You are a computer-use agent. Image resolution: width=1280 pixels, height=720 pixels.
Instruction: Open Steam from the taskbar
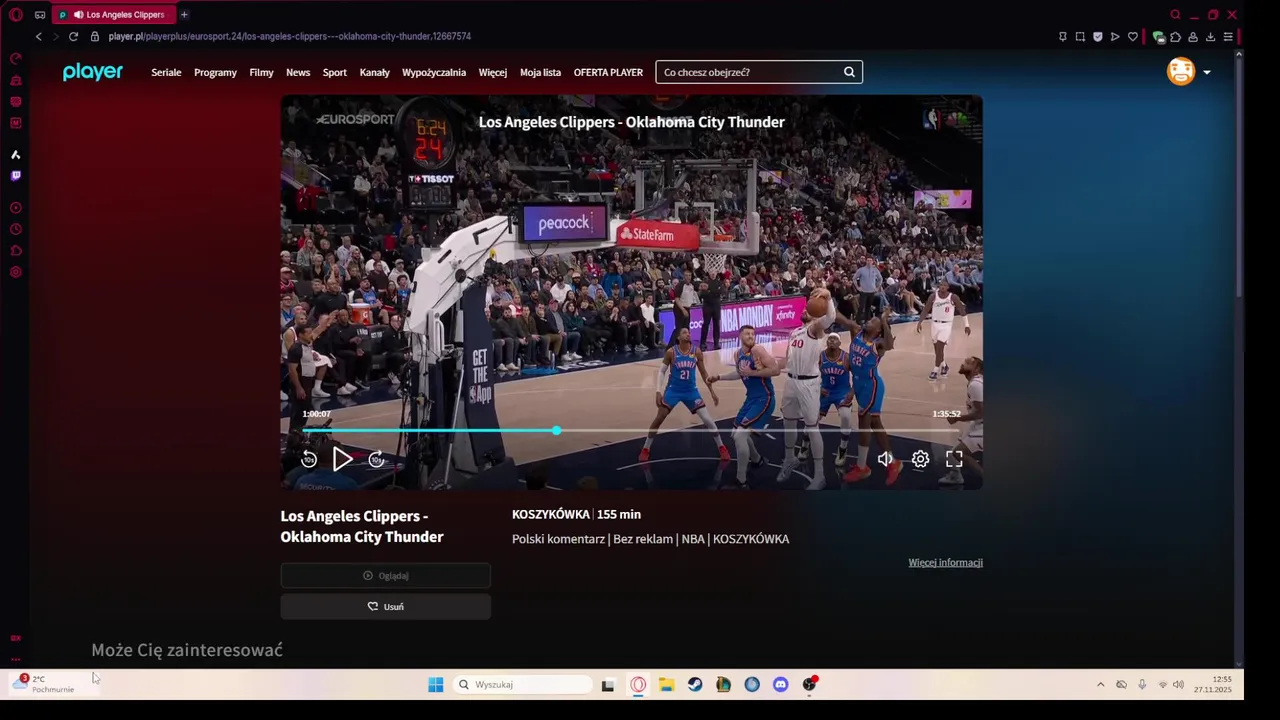point(695,685)
